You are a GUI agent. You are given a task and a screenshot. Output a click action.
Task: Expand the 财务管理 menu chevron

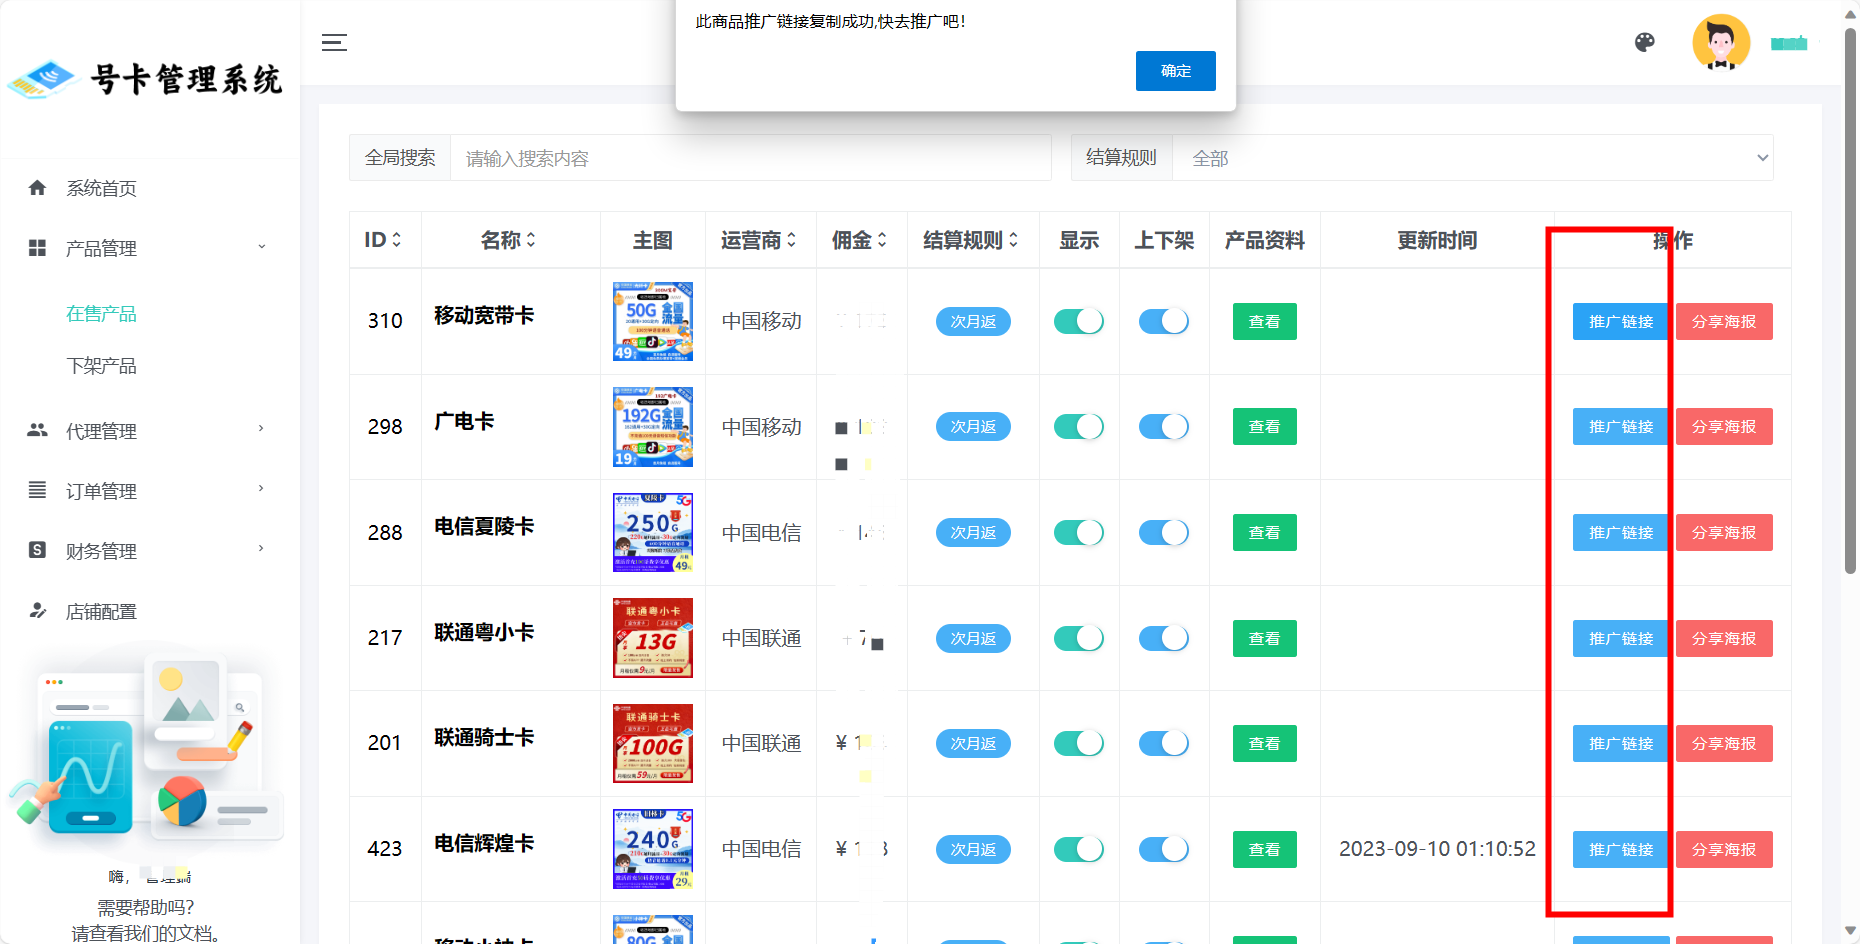pos(262,549)
